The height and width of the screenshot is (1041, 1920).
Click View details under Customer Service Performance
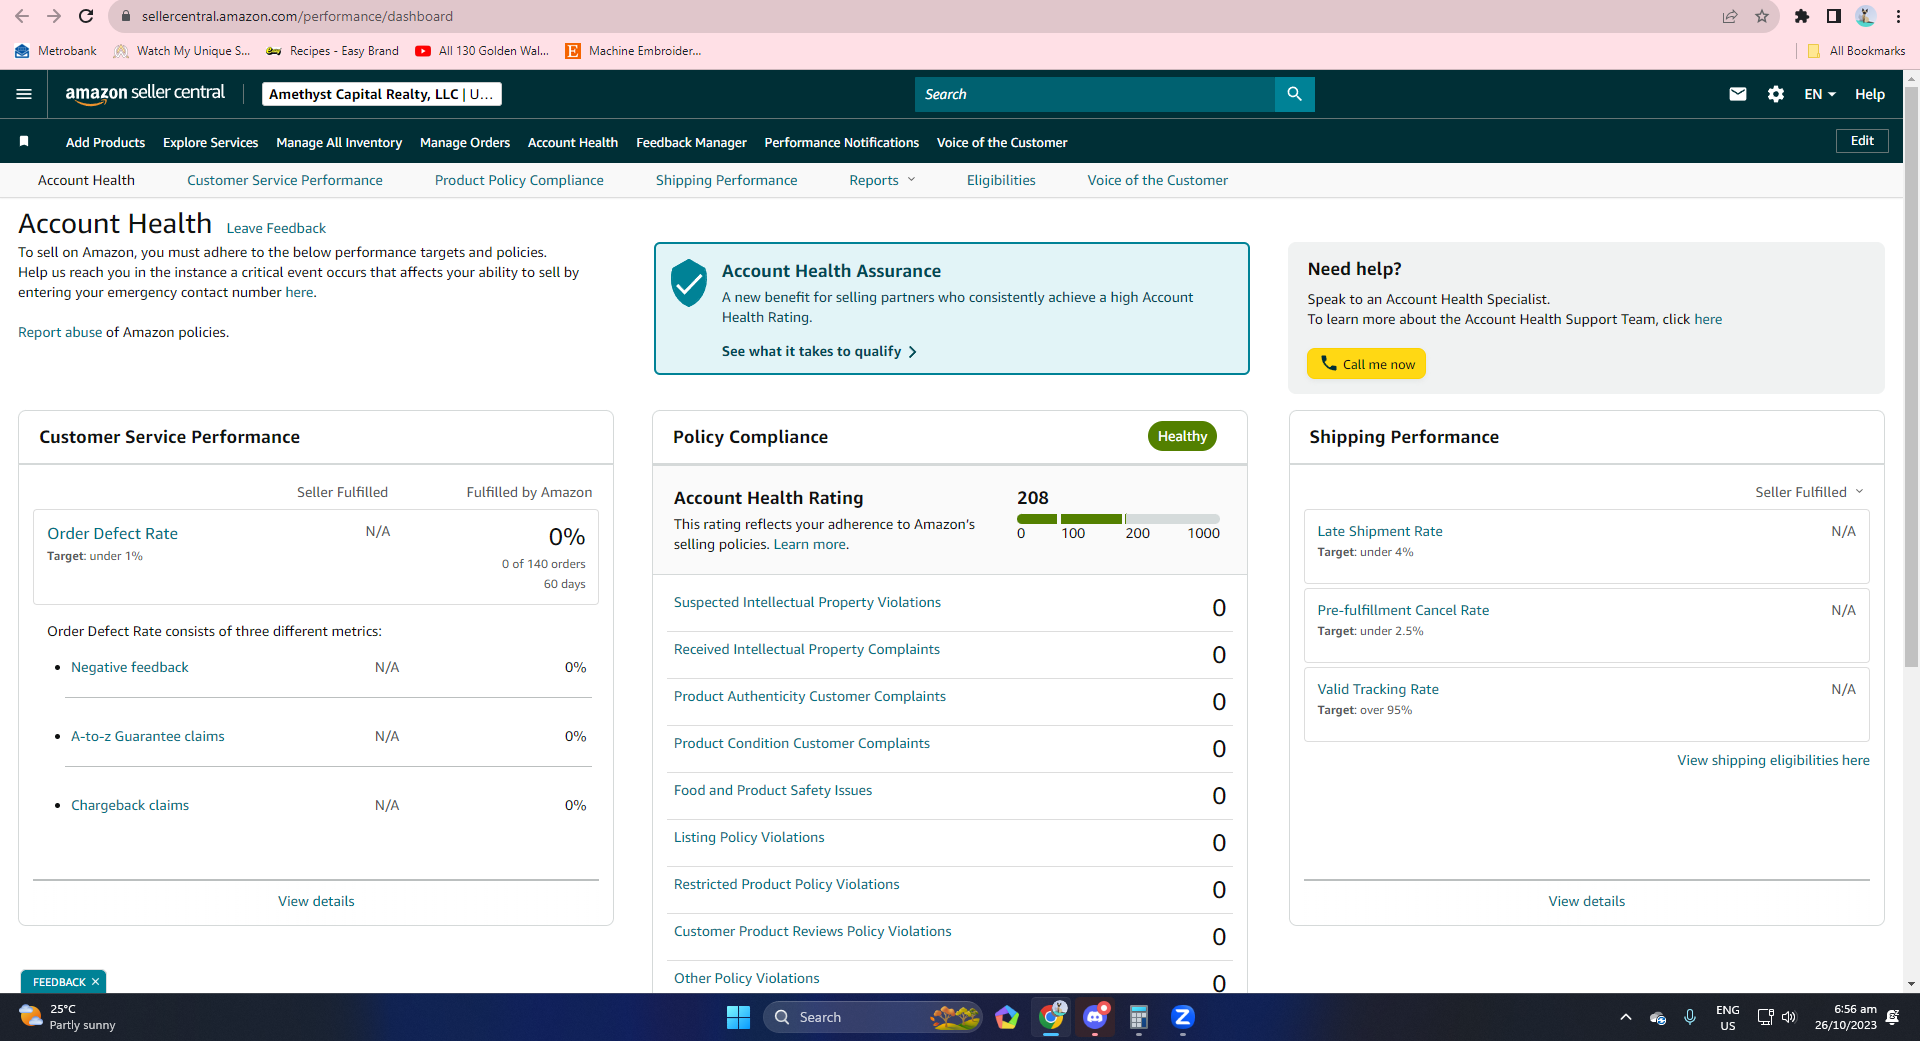(316, 901)
